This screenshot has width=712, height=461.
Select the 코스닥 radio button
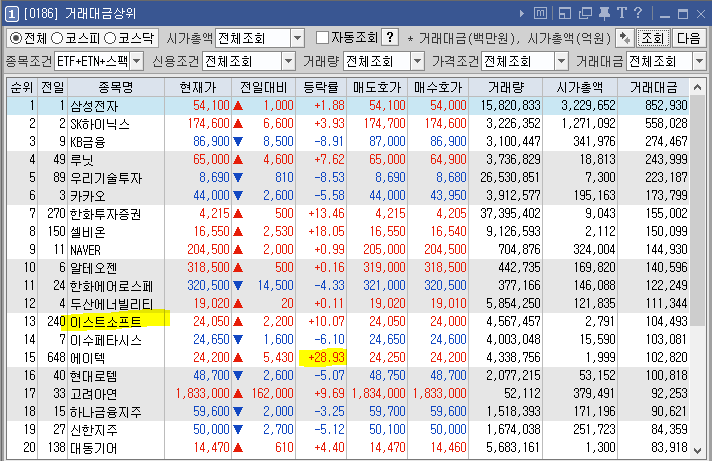click(110, 38)
